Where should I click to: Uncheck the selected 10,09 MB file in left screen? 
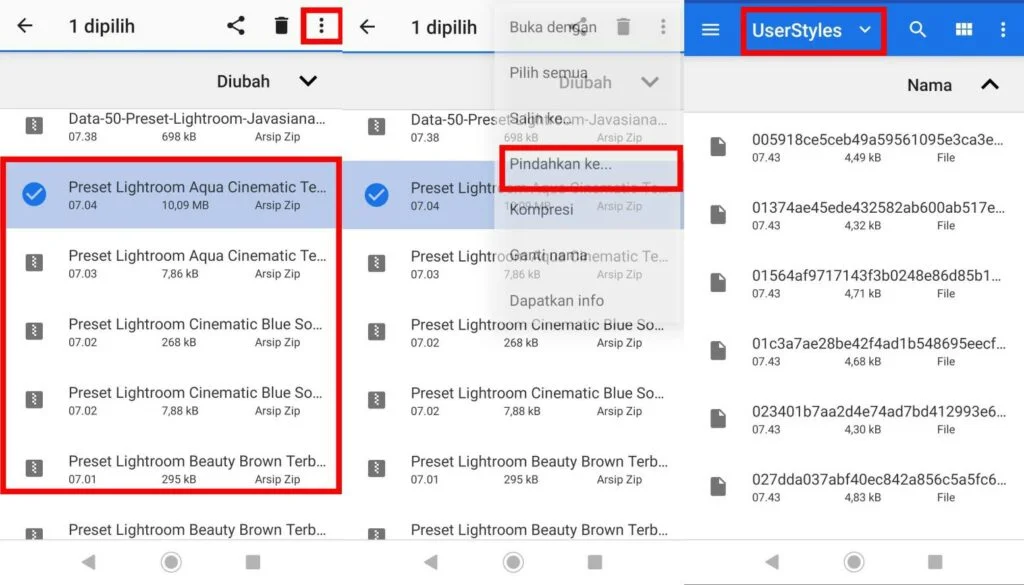[x=35, y=195]
